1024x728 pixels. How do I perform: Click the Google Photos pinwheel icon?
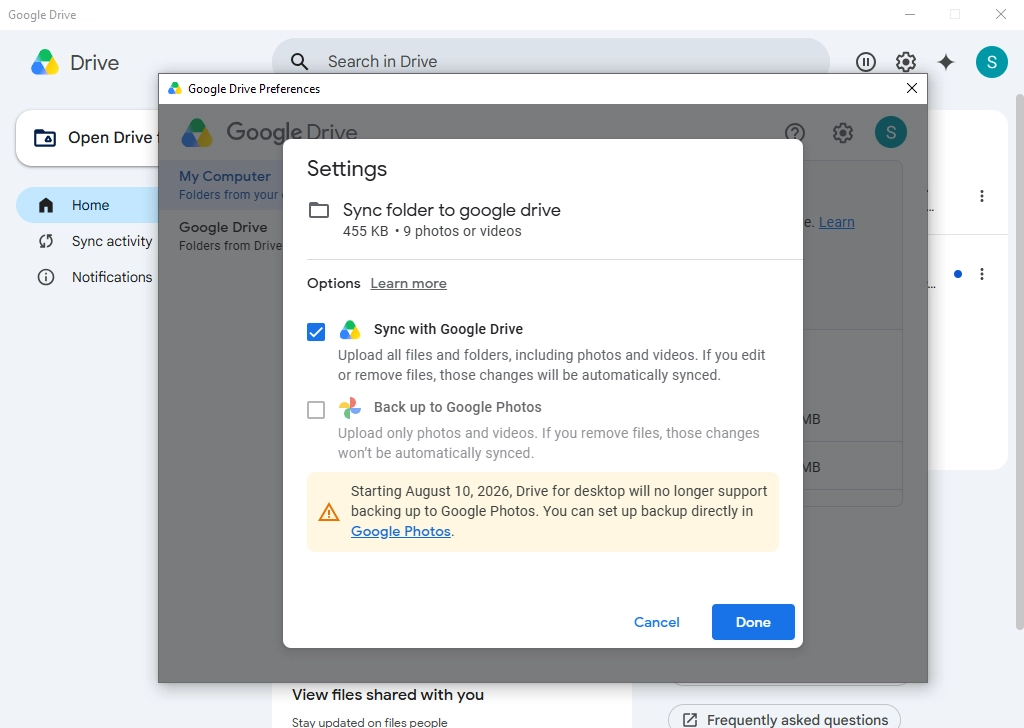tap(350, 407)
